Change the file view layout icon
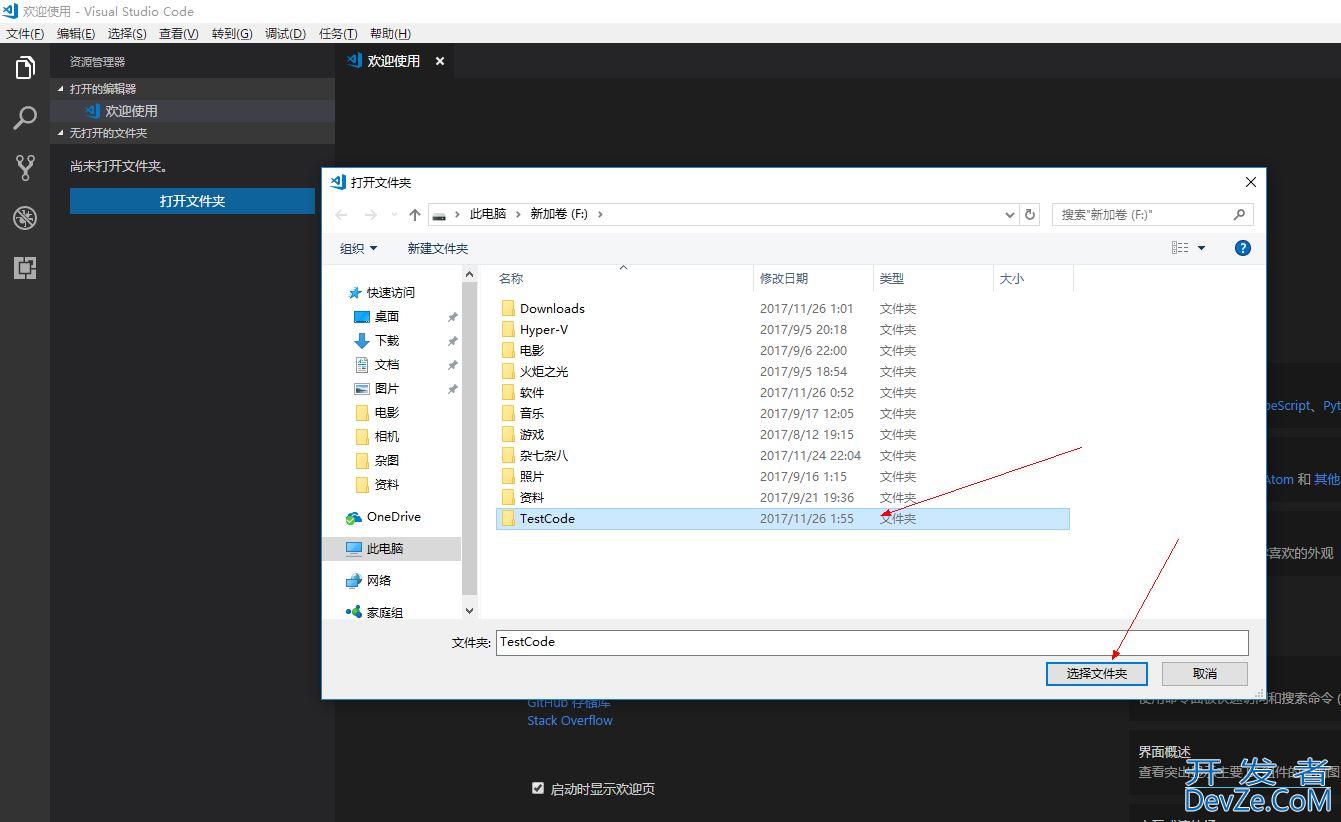This screenshot has height=822, width=1341. (x=1181, y=248)
